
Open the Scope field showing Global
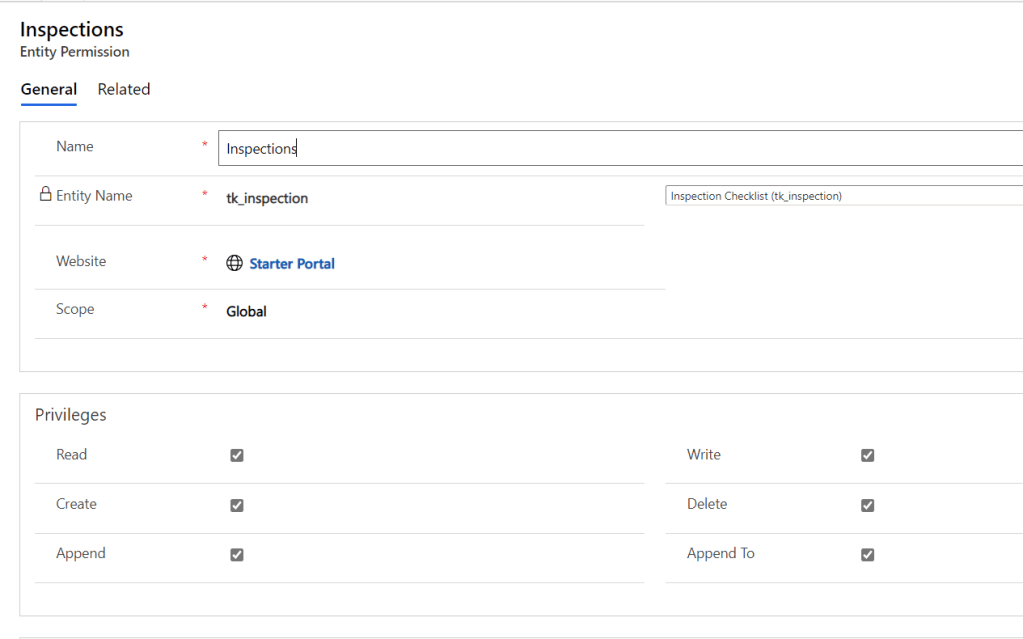(x=246, y=311)
